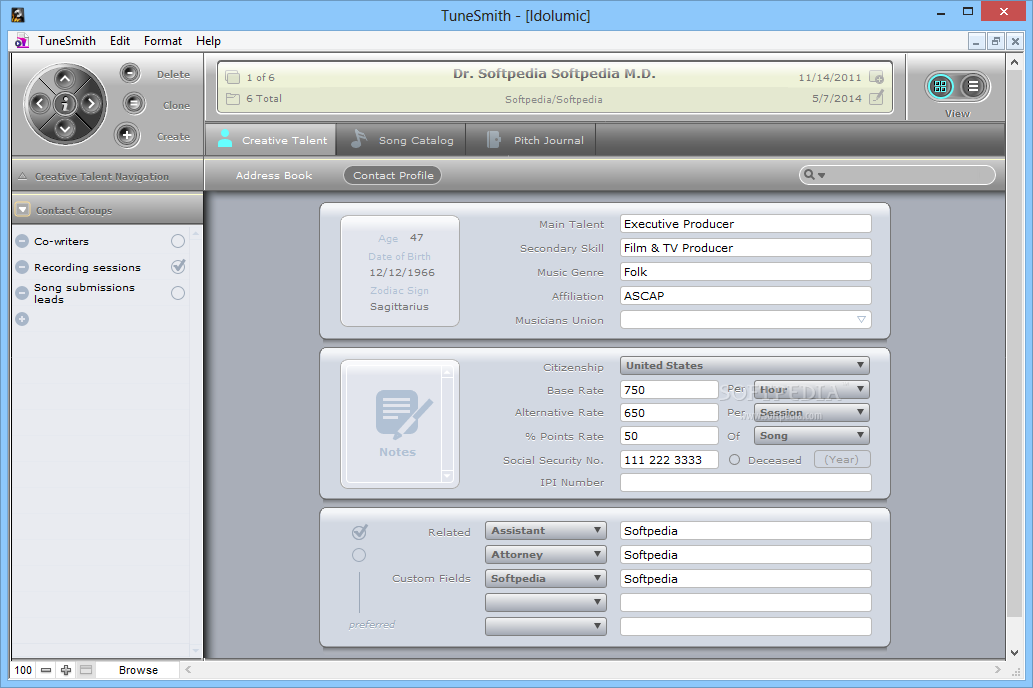1033x688 pixels.
Task: Click the up arrow on navigation wheel
Action: 65,79
